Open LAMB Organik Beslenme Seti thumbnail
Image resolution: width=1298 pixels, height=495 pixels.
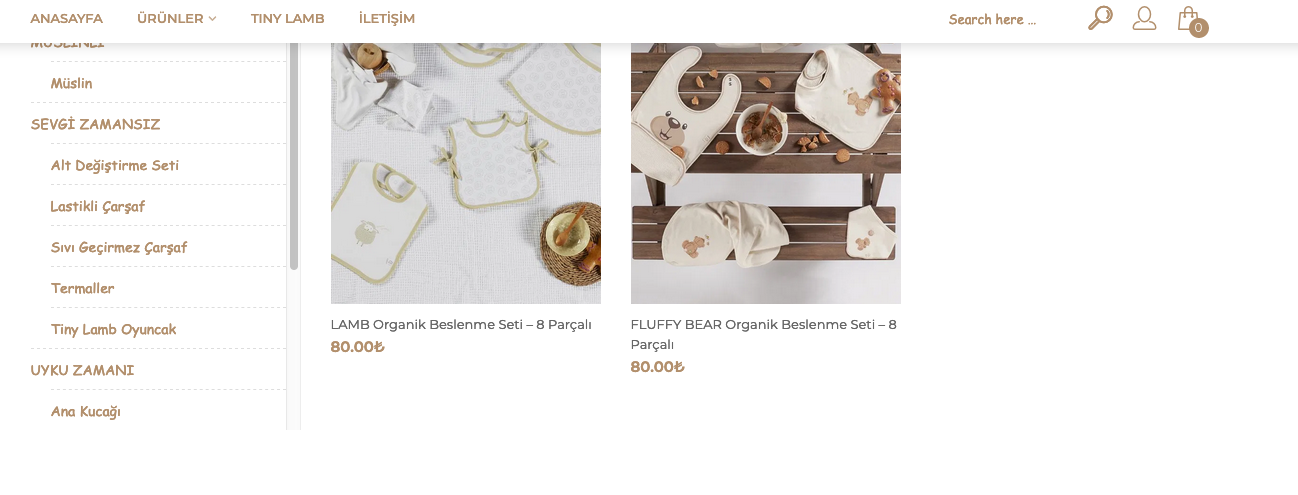466,173
